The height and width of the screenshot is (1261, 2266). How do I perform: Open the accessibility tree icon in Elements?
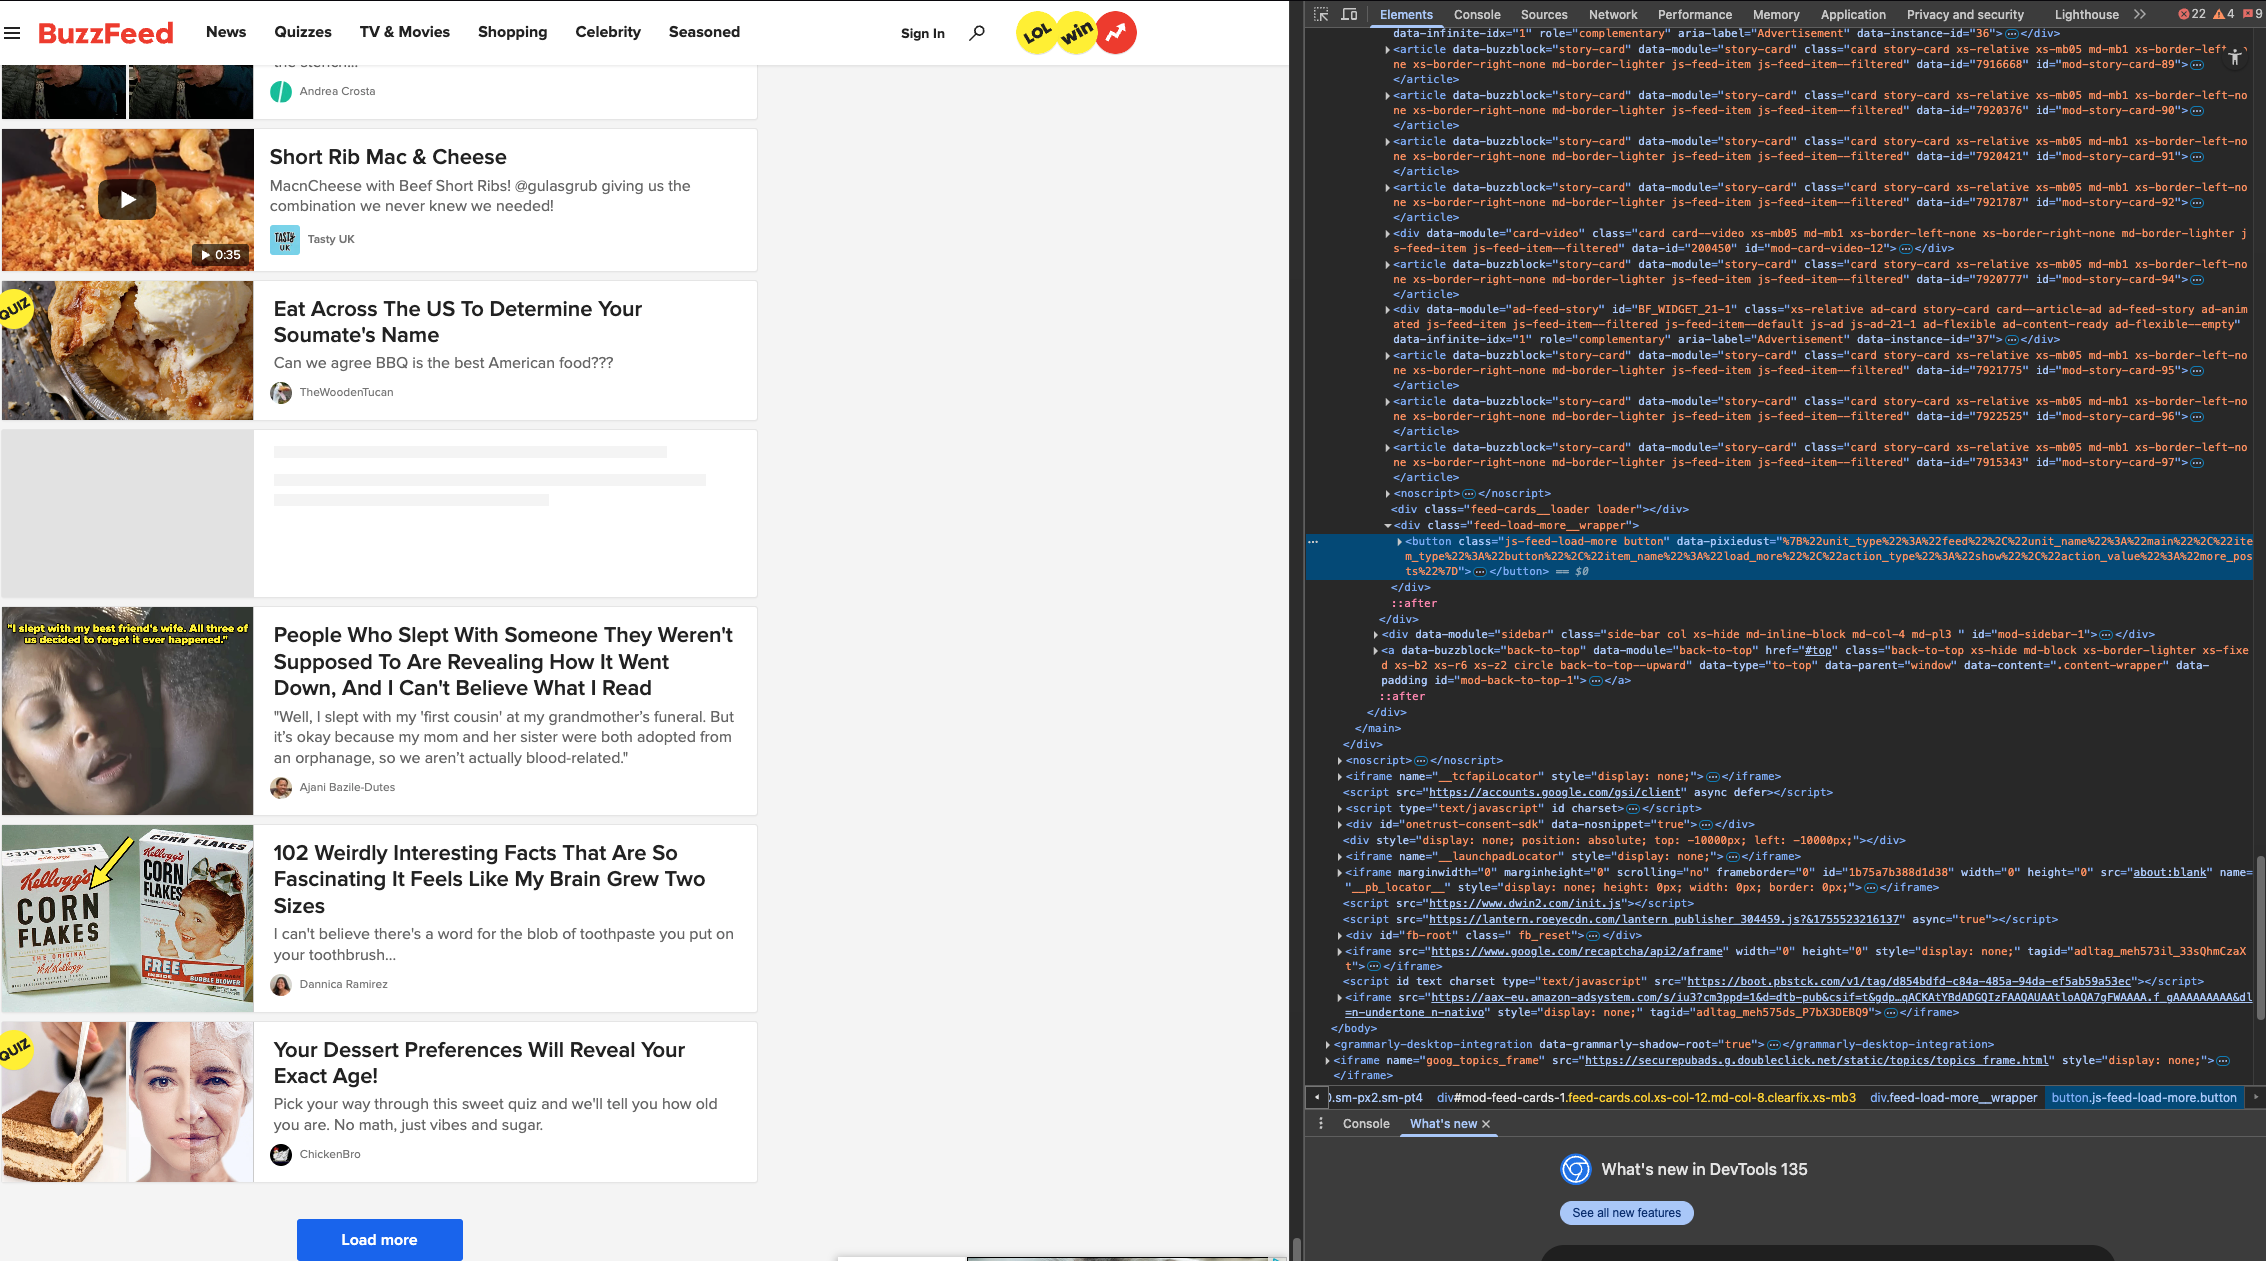coord(2235,58)
